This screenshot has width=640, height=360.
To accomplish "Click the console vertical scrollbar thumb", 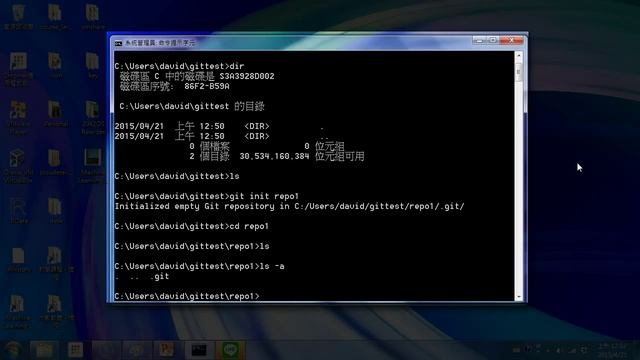I will tap(519, 72).
